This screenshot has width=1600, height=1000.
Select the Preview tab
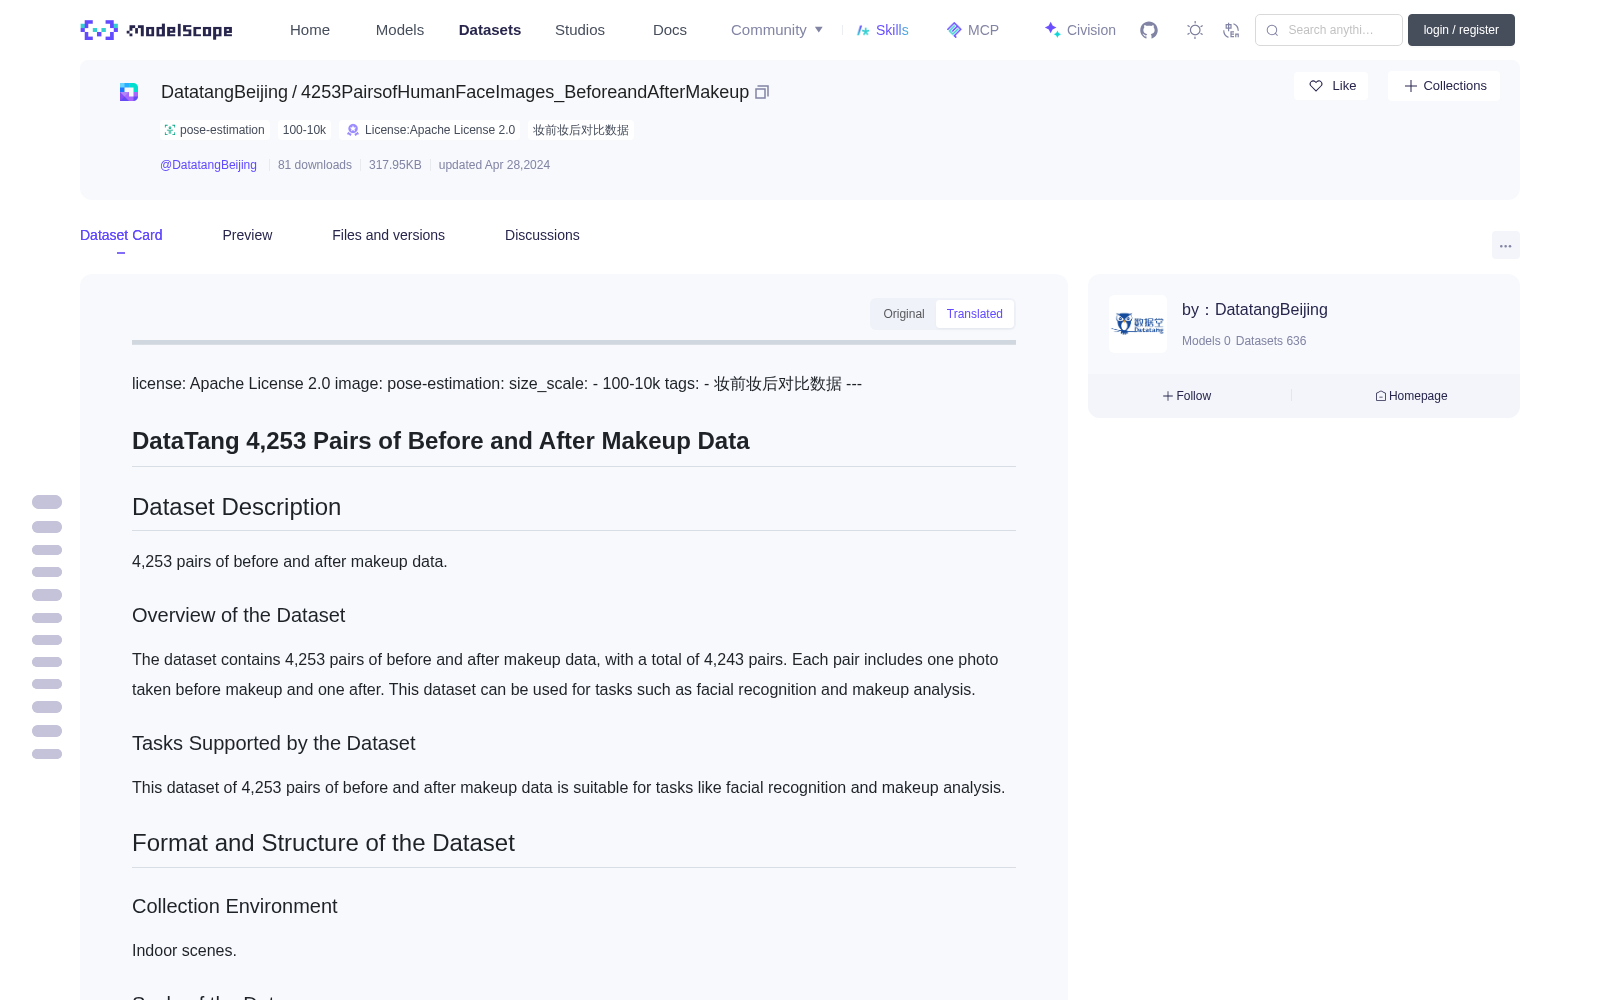(x=247, y=235)
